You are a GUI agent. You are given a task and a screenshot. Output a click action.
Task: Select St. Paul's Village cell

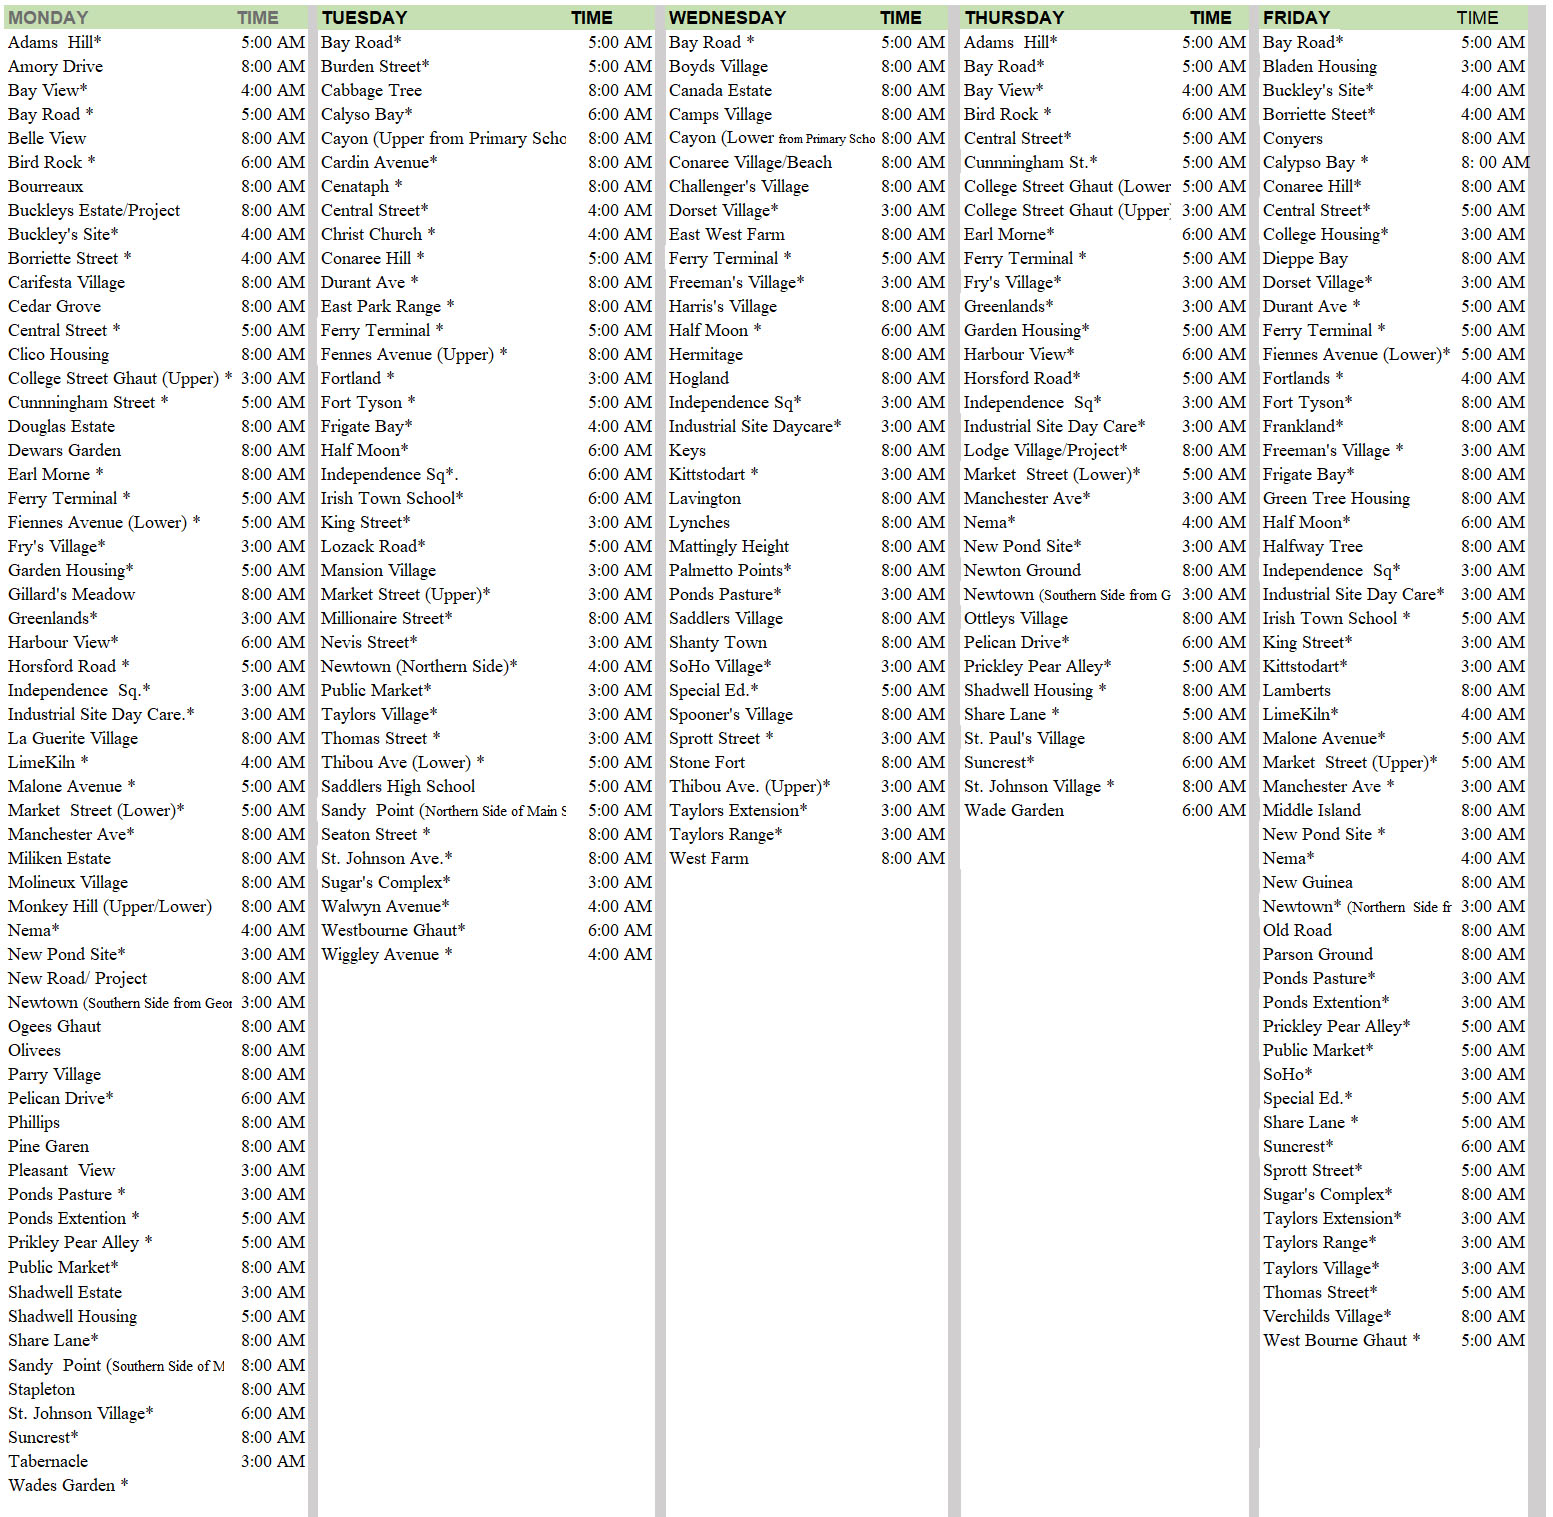[x=1024, y=738]
